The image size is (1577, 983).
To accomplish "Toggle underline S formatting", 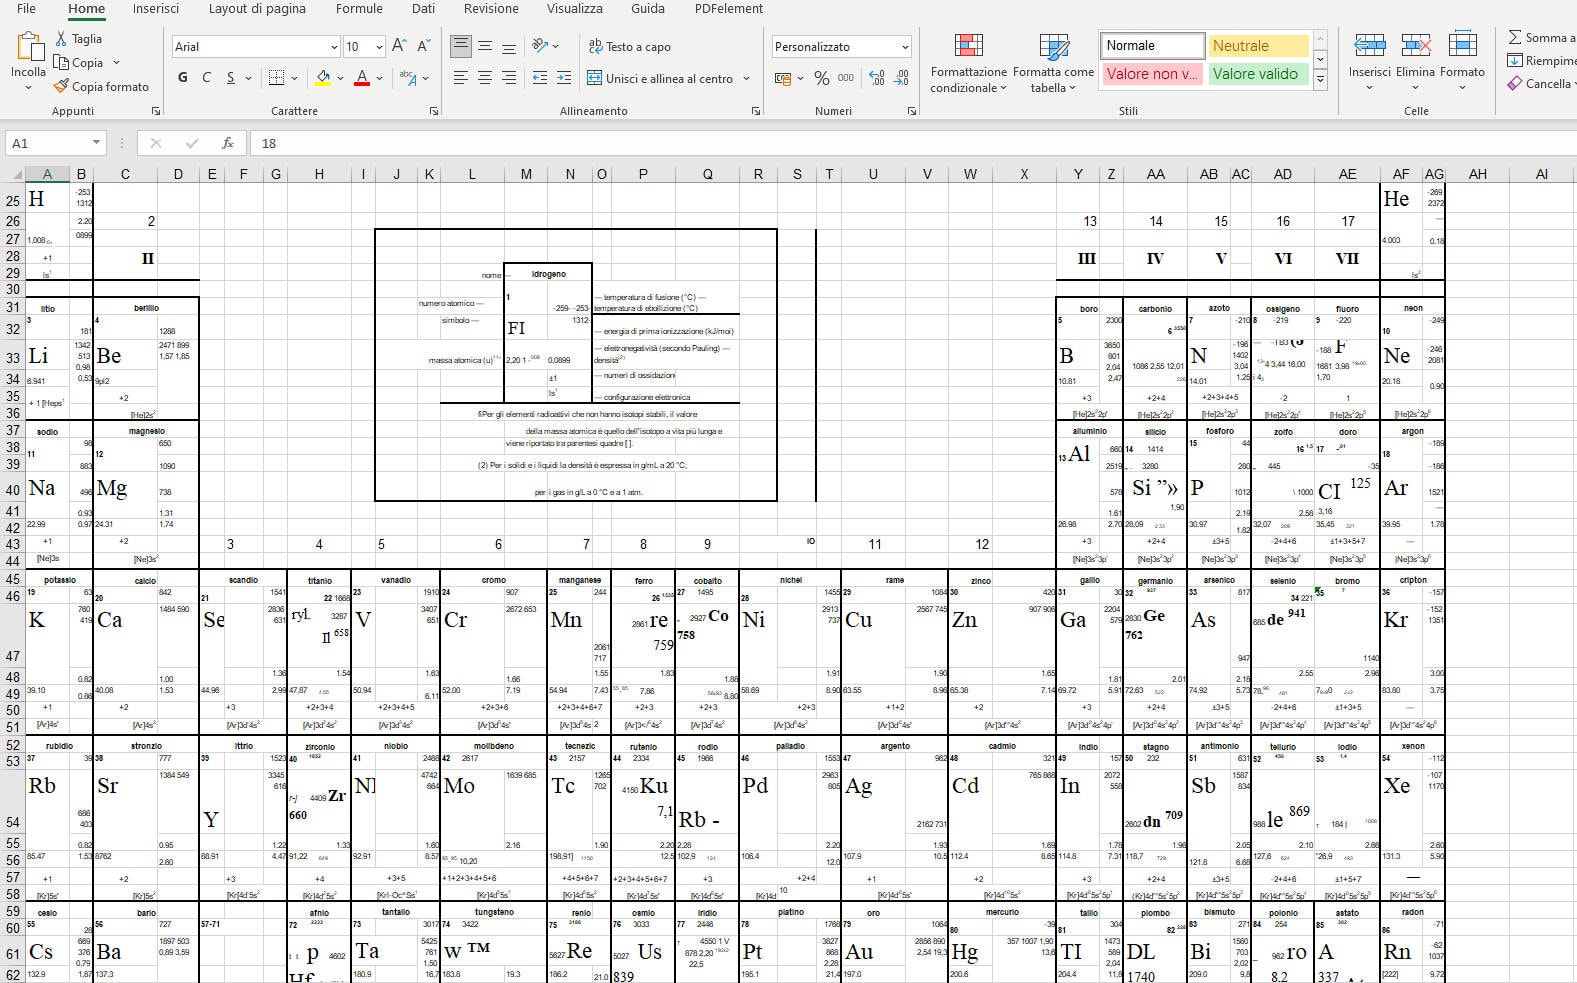I will (230, 78).
